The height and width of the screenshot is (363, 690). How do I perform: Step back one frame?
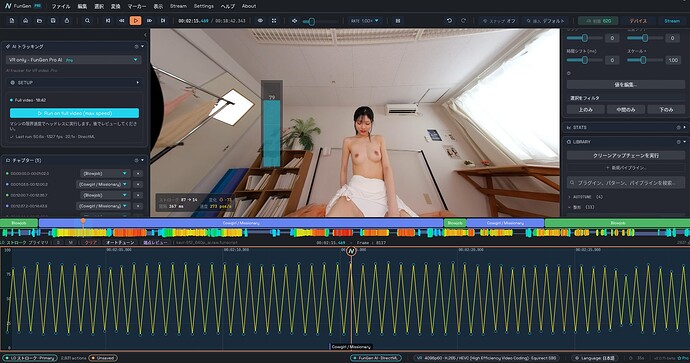pos(121,21)
